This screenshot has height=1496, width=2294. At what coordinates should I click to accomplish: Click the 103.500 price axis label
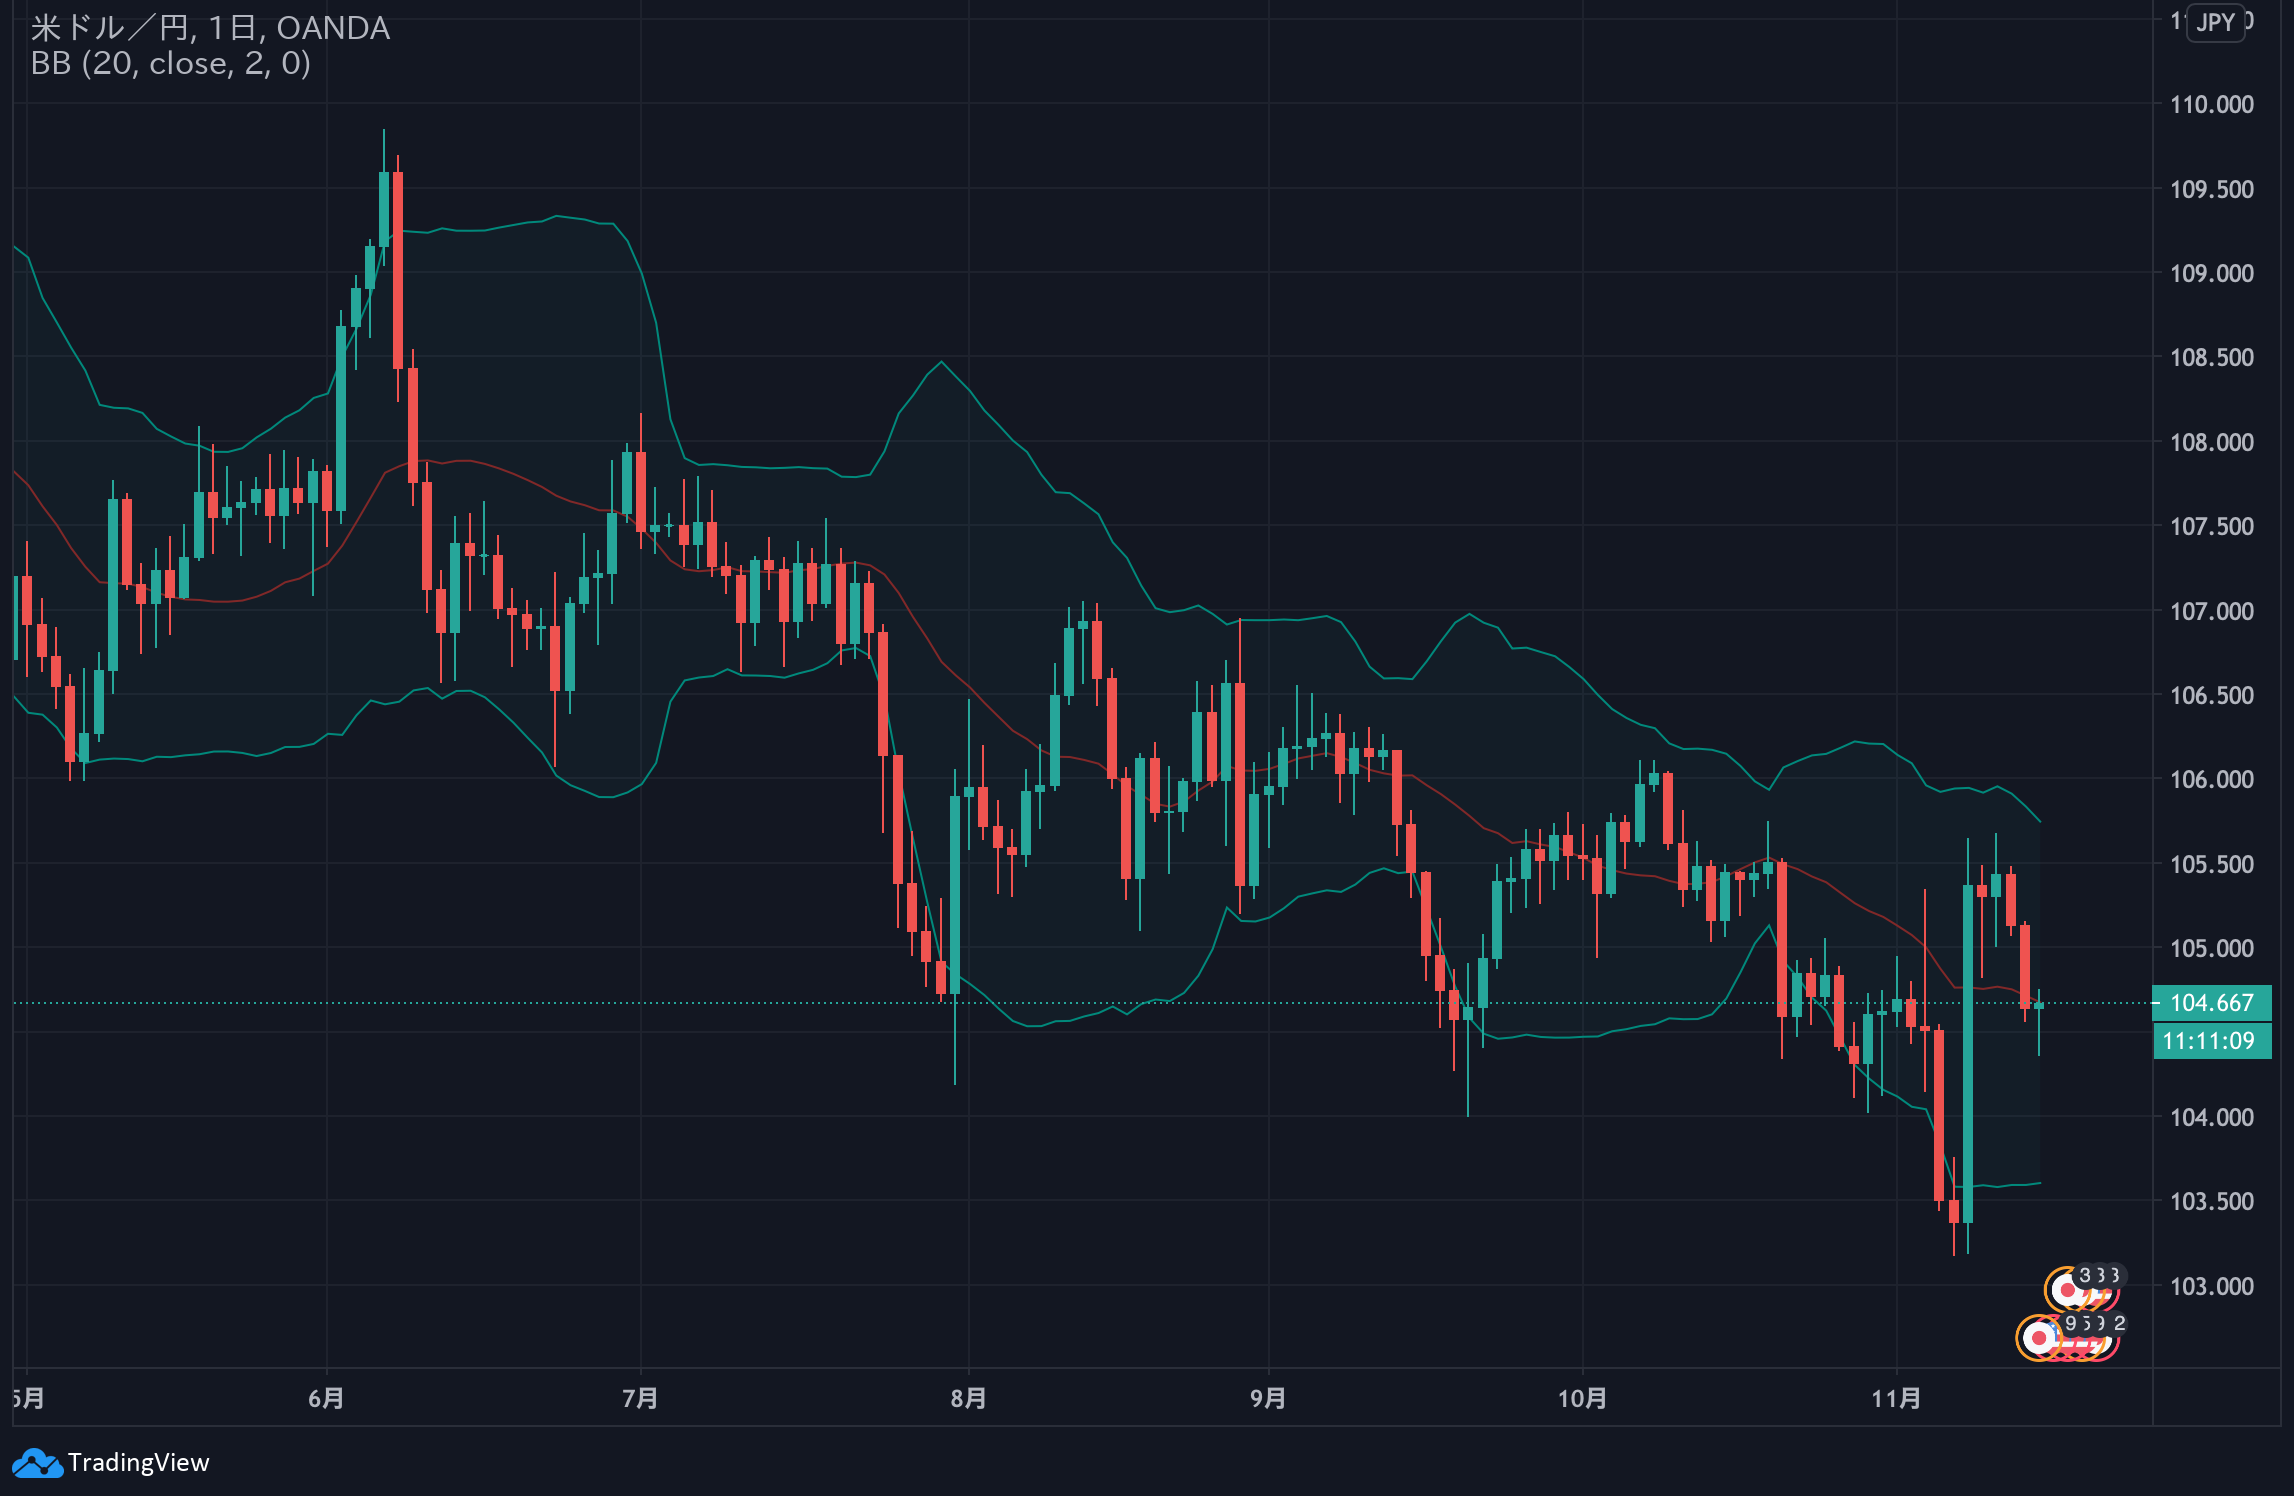[x=2211, y=1202]
